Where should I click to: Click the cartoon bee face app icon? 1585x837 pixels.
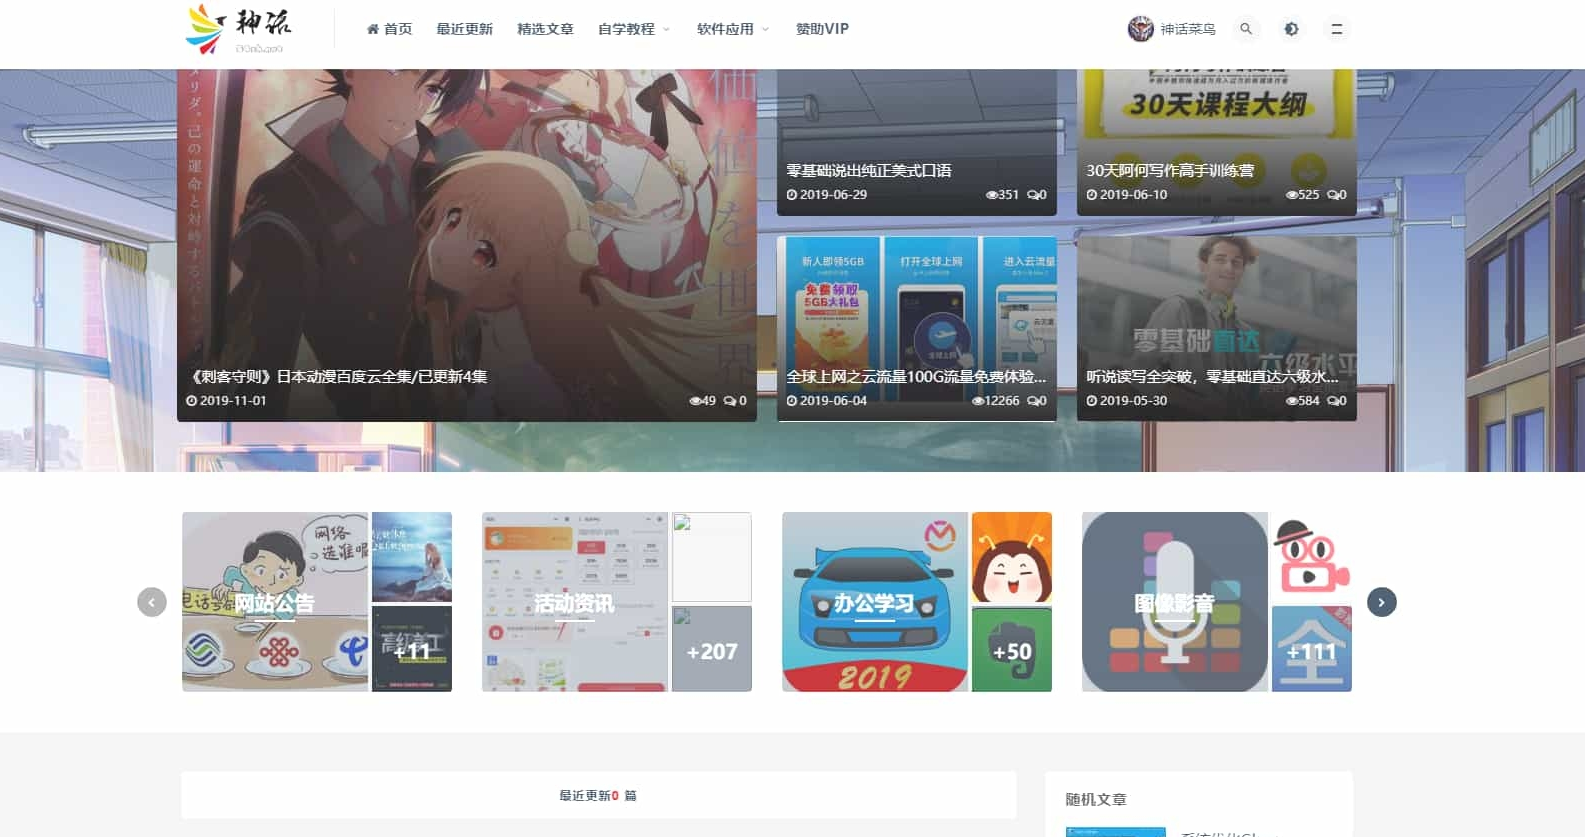click(1012, 557)
